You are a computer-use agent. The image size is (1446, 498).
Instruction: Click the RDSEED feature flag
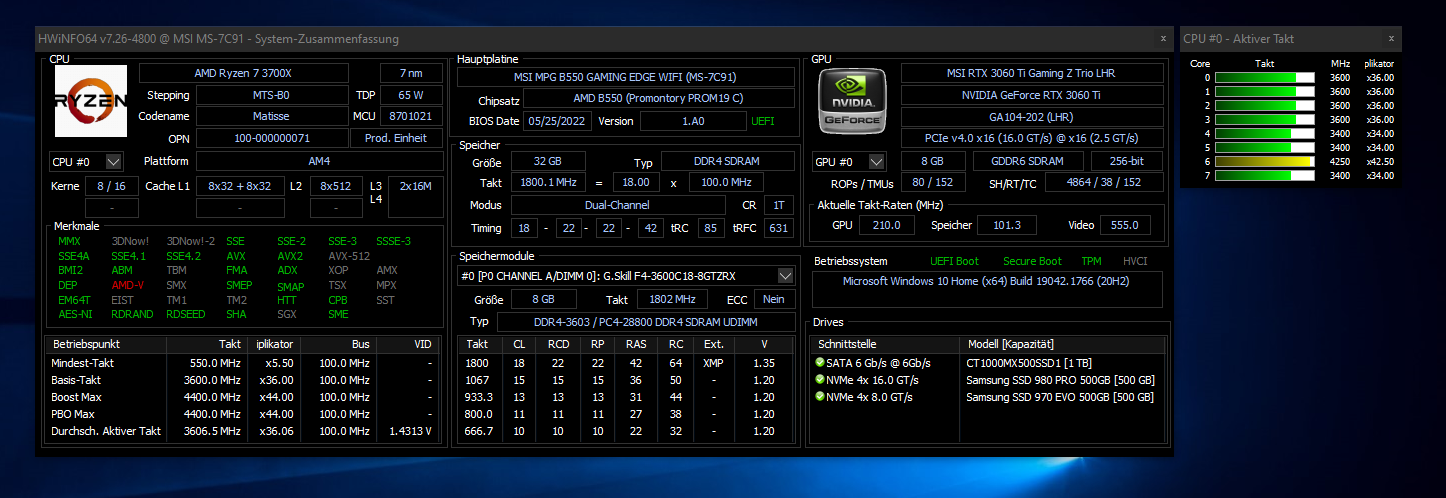(185, 314)
